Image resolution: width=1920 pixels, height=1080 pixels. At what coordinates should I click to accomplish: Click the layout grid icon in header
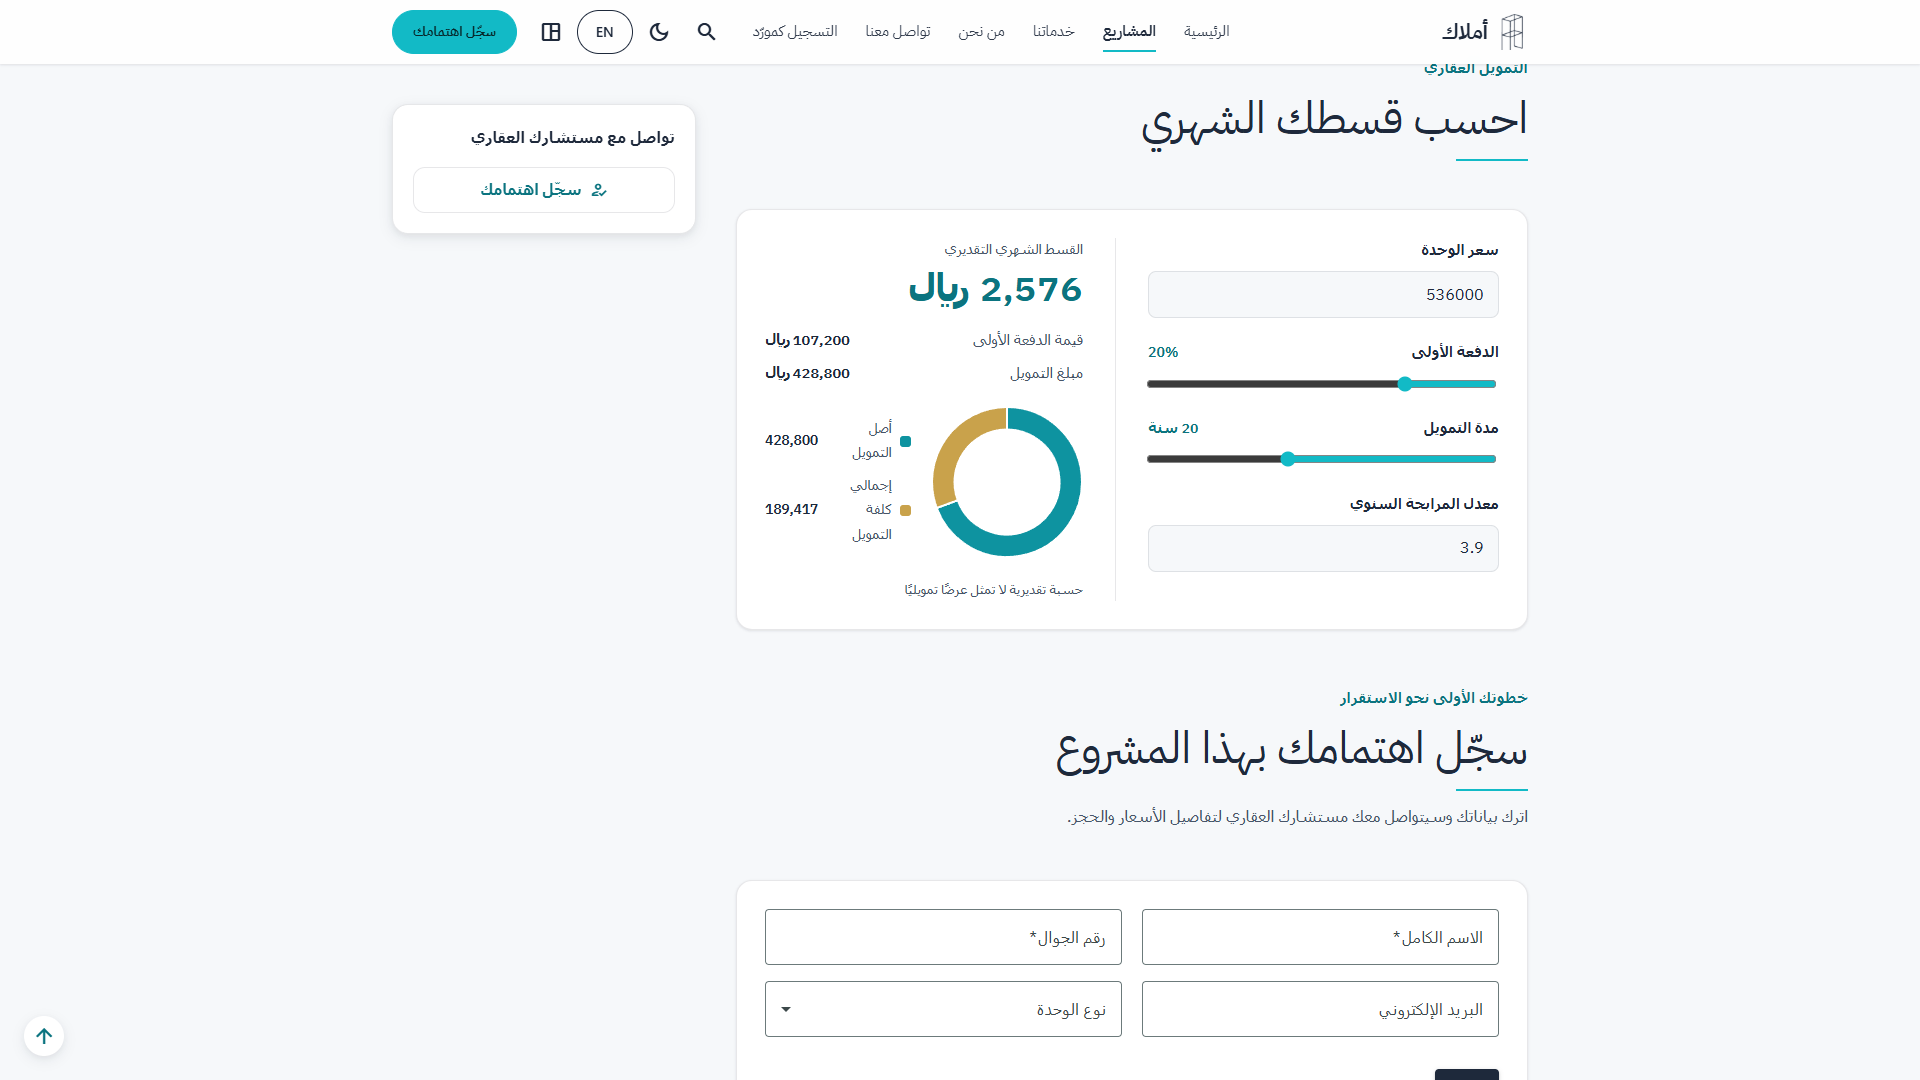551,32
